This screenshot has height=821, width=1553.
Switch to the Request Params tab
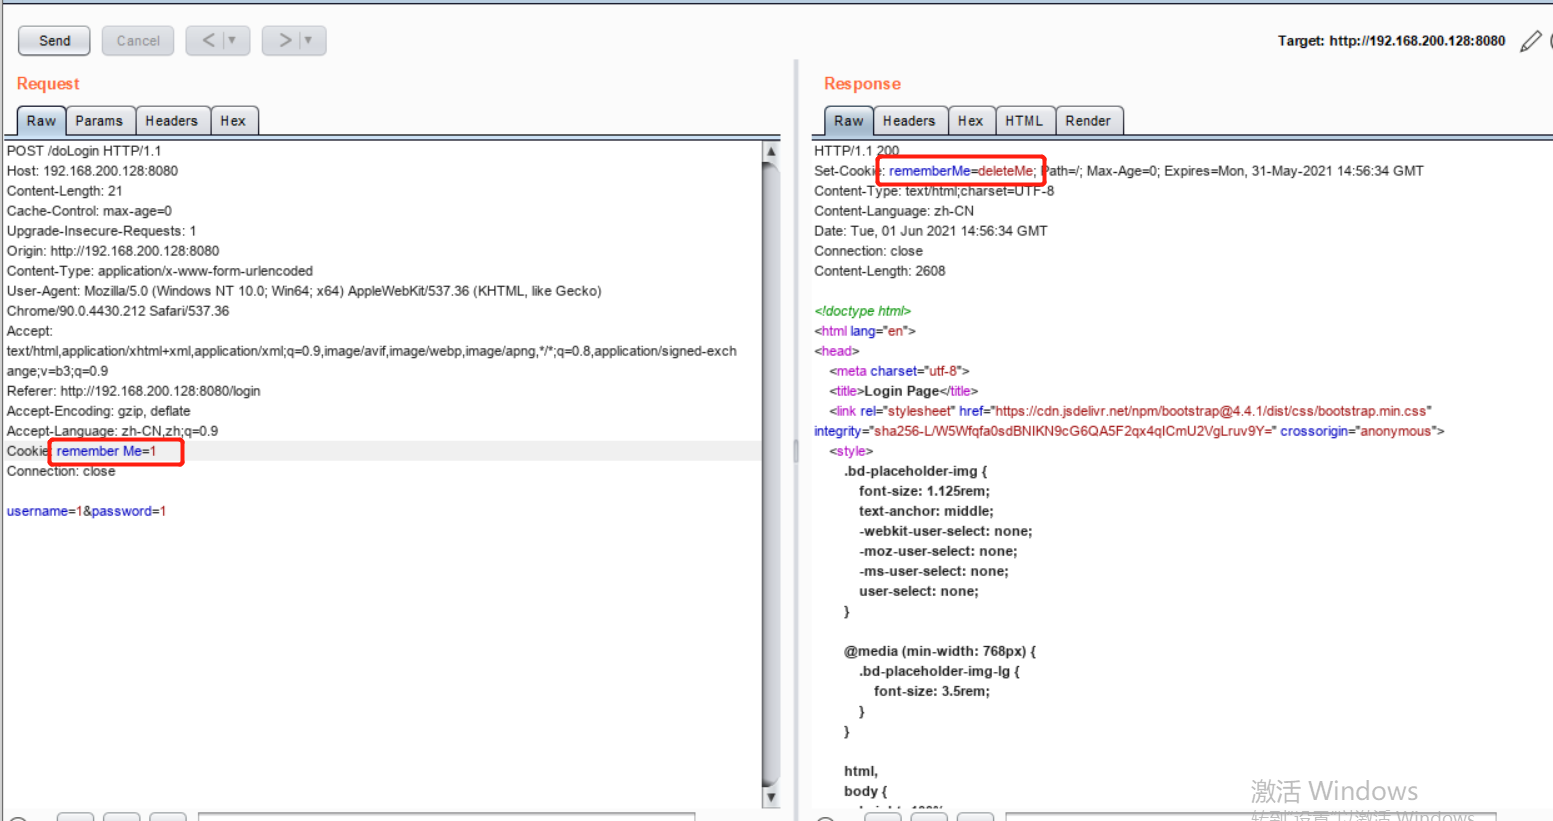click(99, 121)
